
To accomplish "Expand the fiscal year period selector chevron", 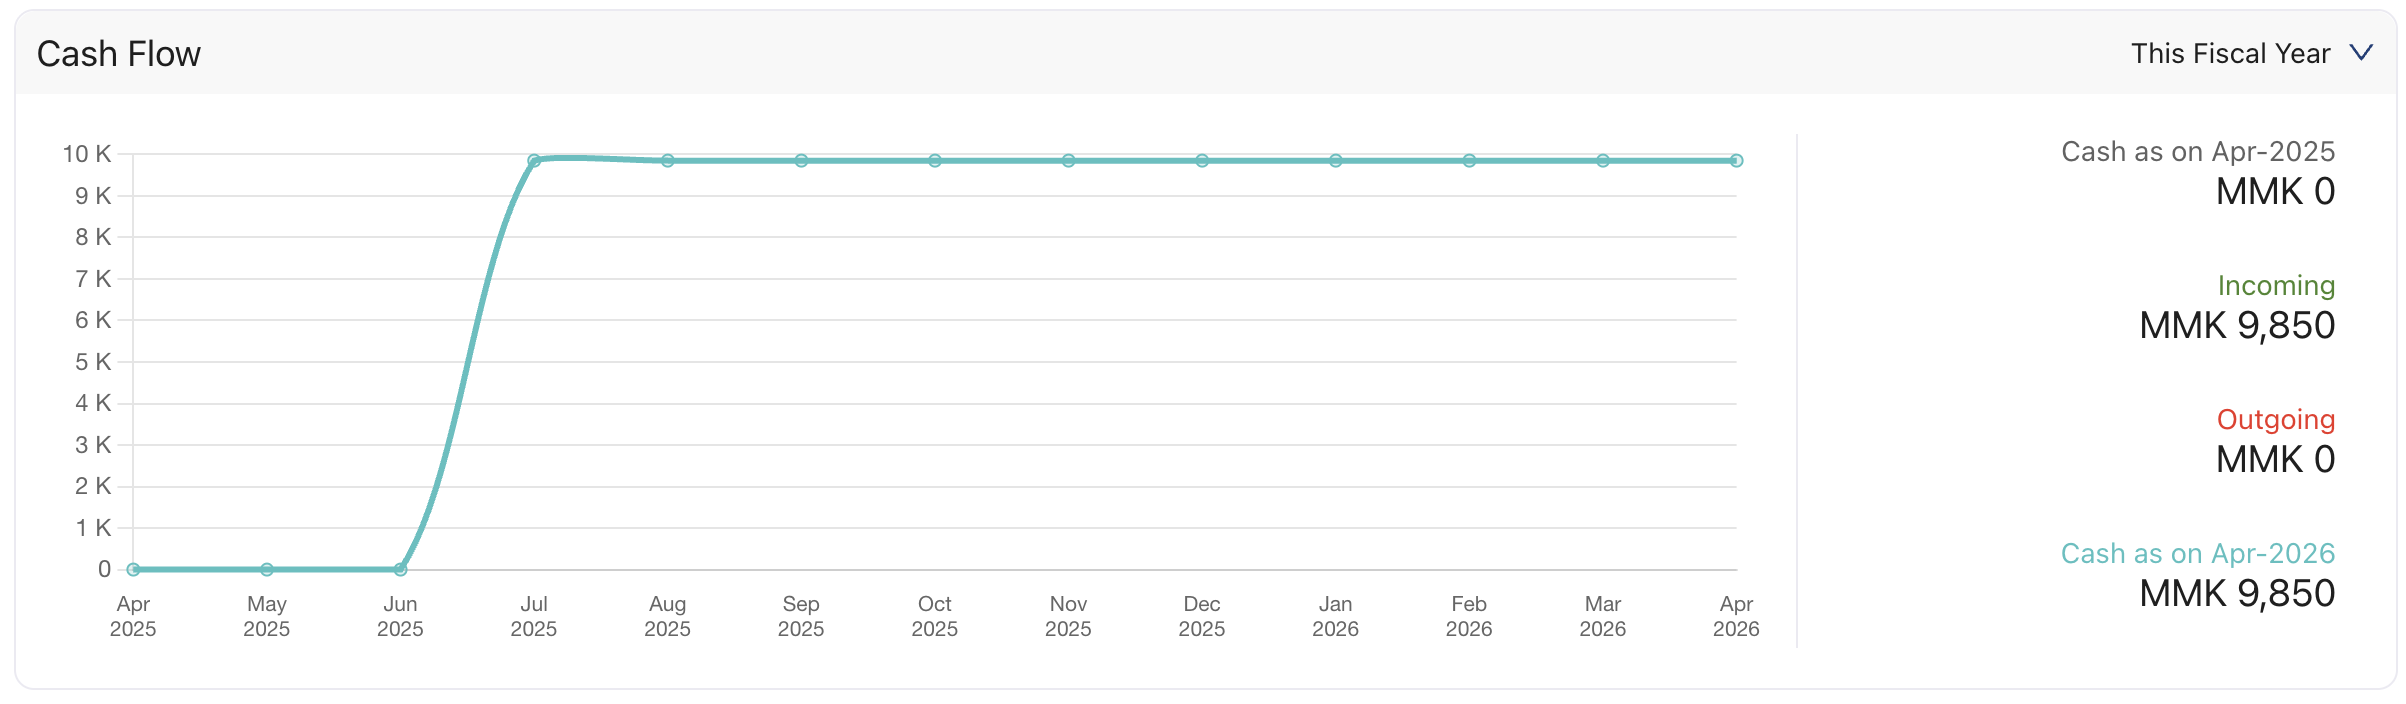I will click(x=2361, y=52).
